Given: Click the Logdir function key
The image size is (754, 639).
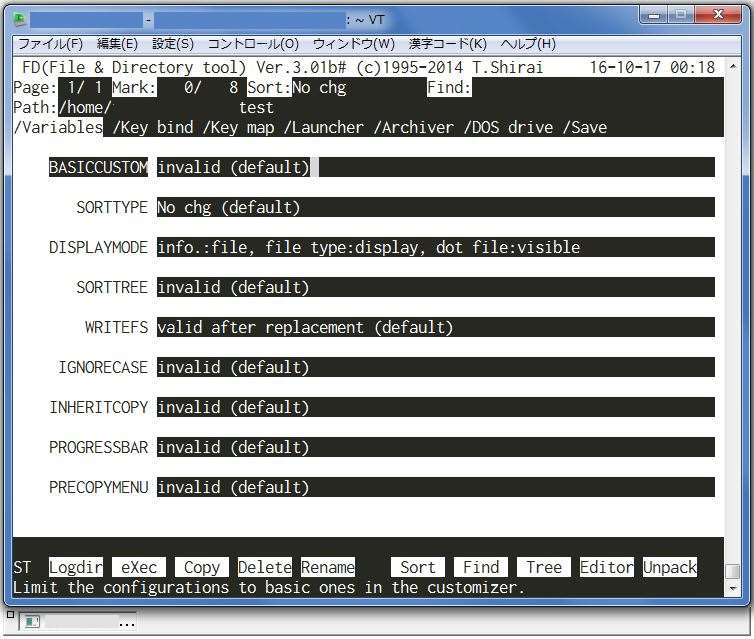Looking at the screenshot, I should tap(75, 567).
